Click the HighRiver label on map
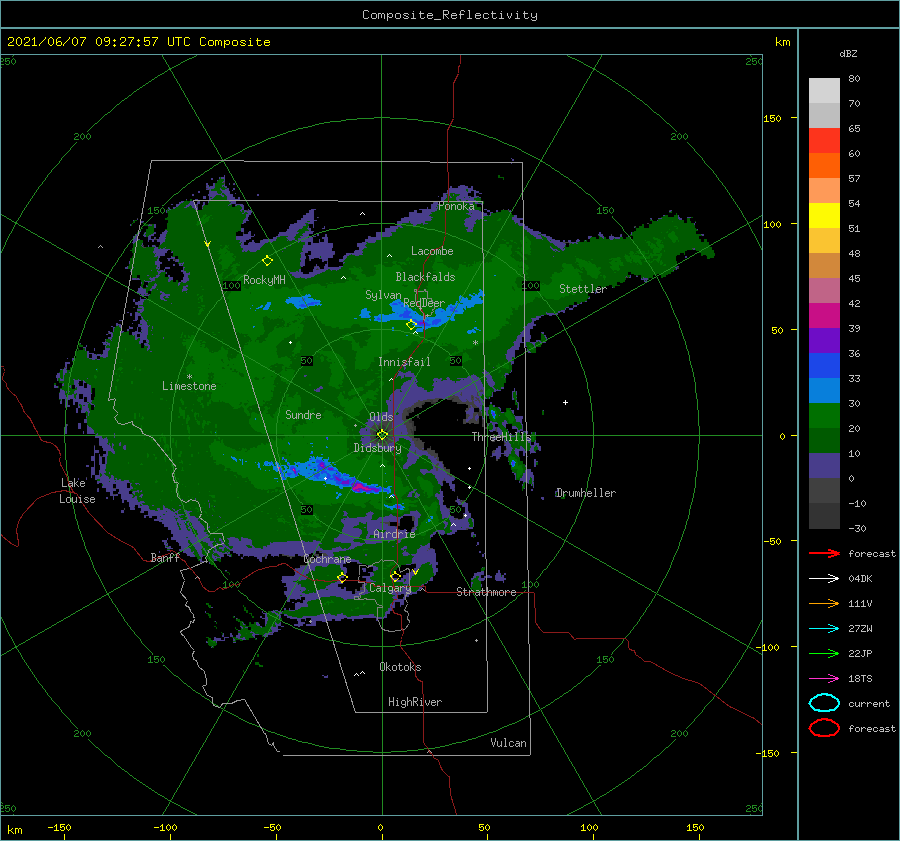This screenshot has height=841, width=900. click(x=415, y=702)
